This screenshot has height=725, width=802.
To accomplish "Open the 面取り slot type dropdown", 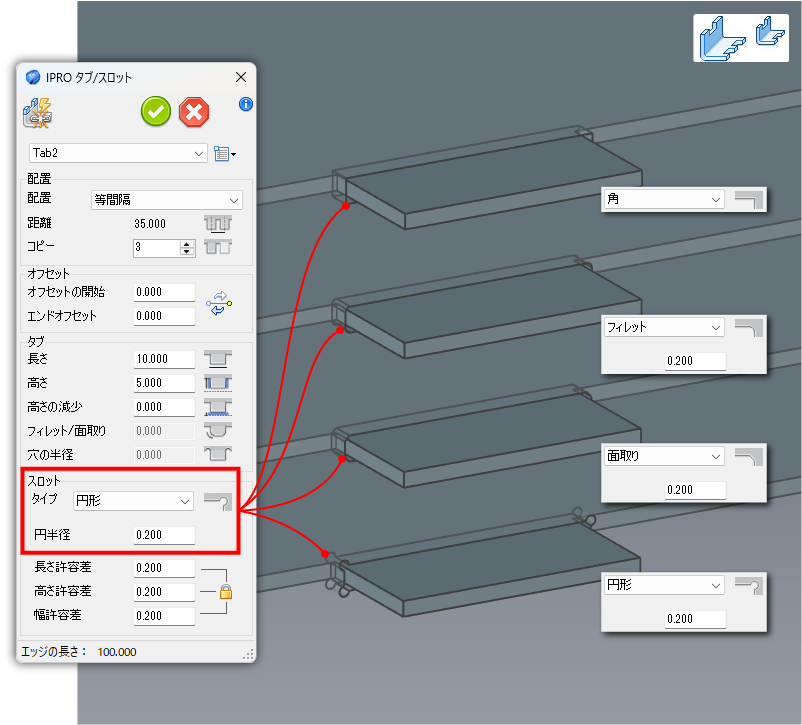I will point(664,456).
